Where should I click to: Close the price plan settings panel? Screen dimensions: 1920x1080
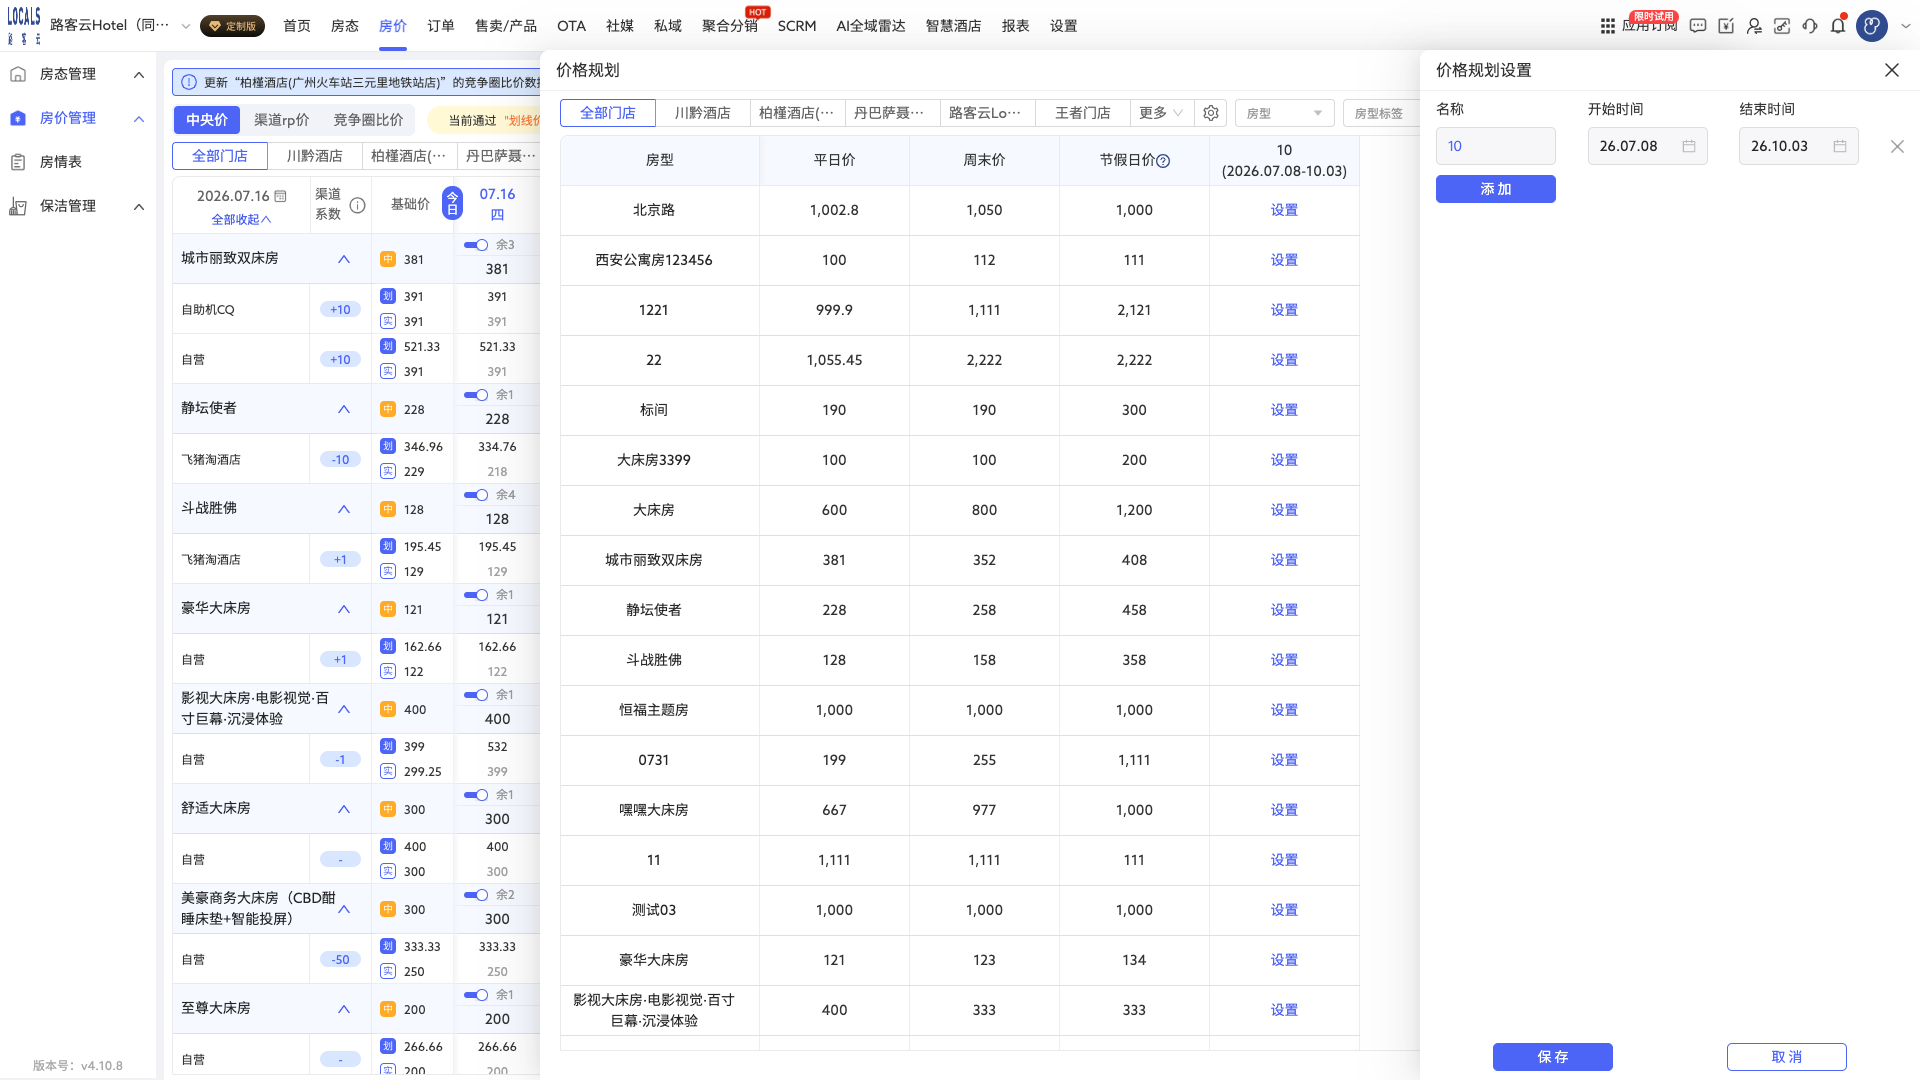[1892, 70]
